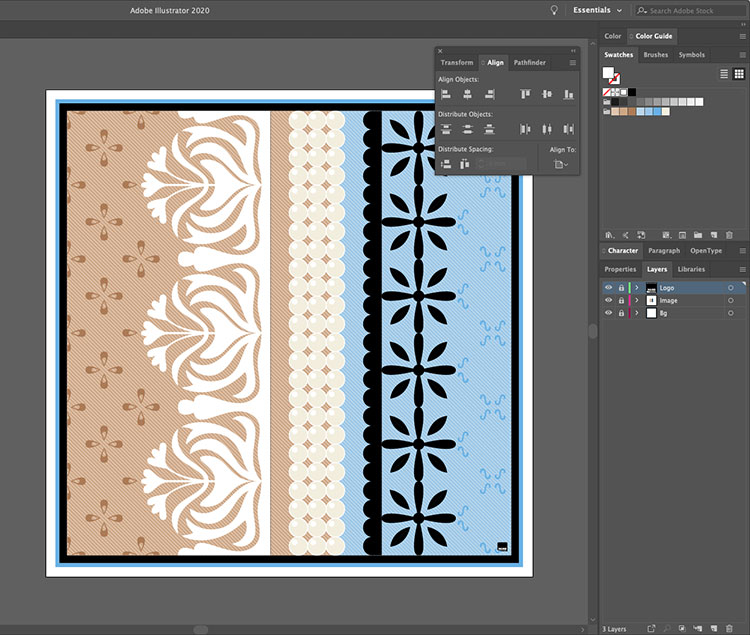Open the Align To dropdown
The height and width of the screenshot is (635, 750).
click(x=561, y=164)
